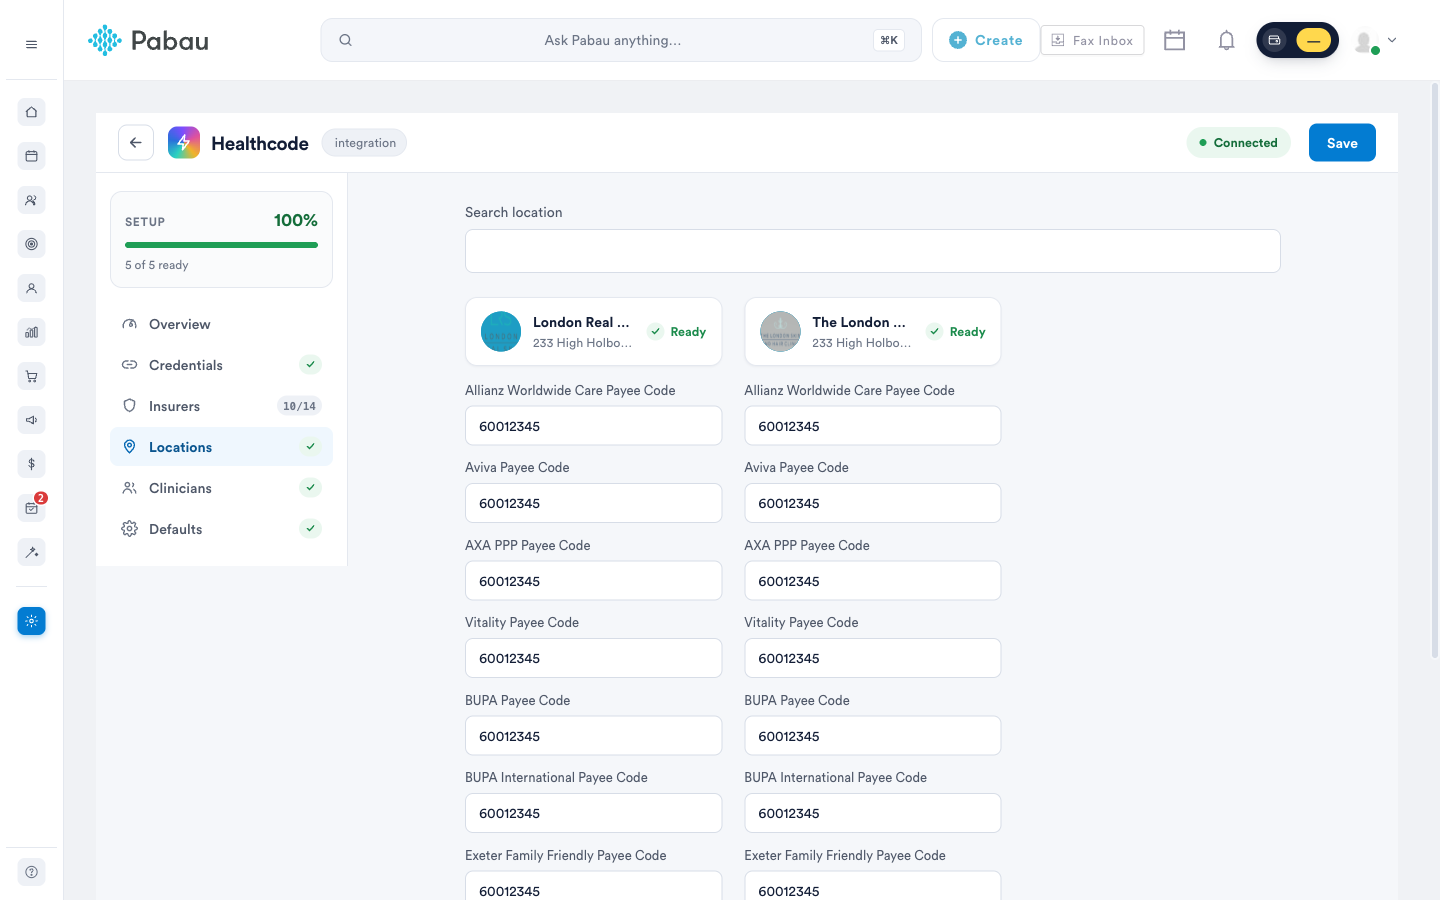Screen dimensions: 1440x900
Task: Select the London Real location card
Action: 594,332
